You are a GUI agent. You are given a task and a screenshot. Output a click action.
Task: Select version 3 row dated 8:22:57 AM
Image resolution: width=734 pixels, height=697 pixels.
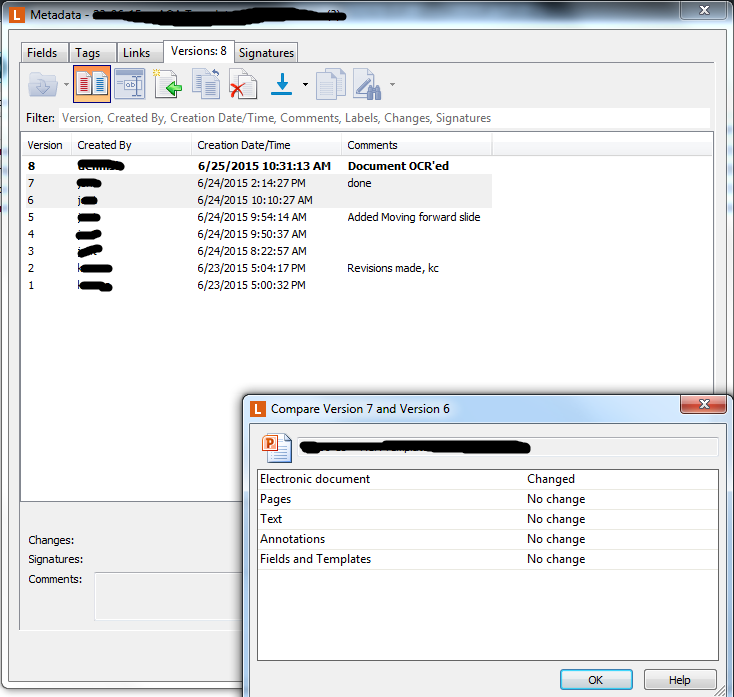coord(258,251)
